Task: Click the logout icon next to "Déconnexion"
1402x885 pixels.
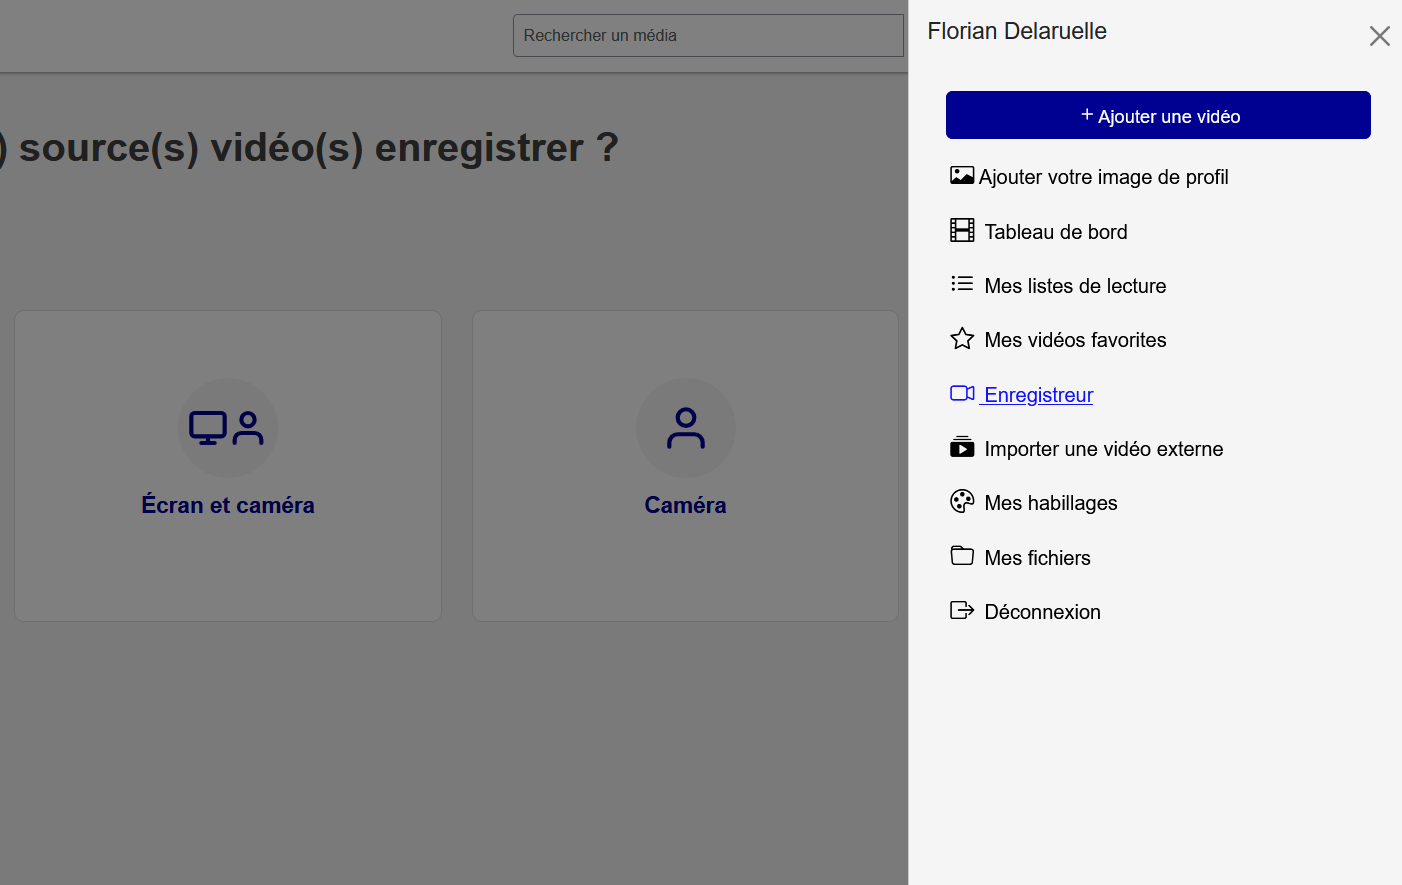Action: [x=962, y=610]
